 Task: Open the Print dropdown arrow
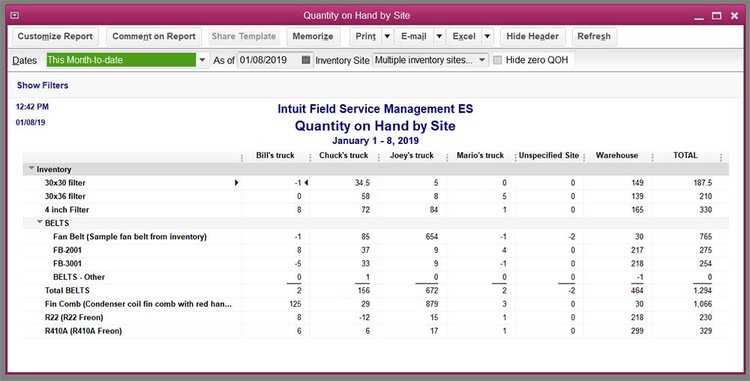387,36
